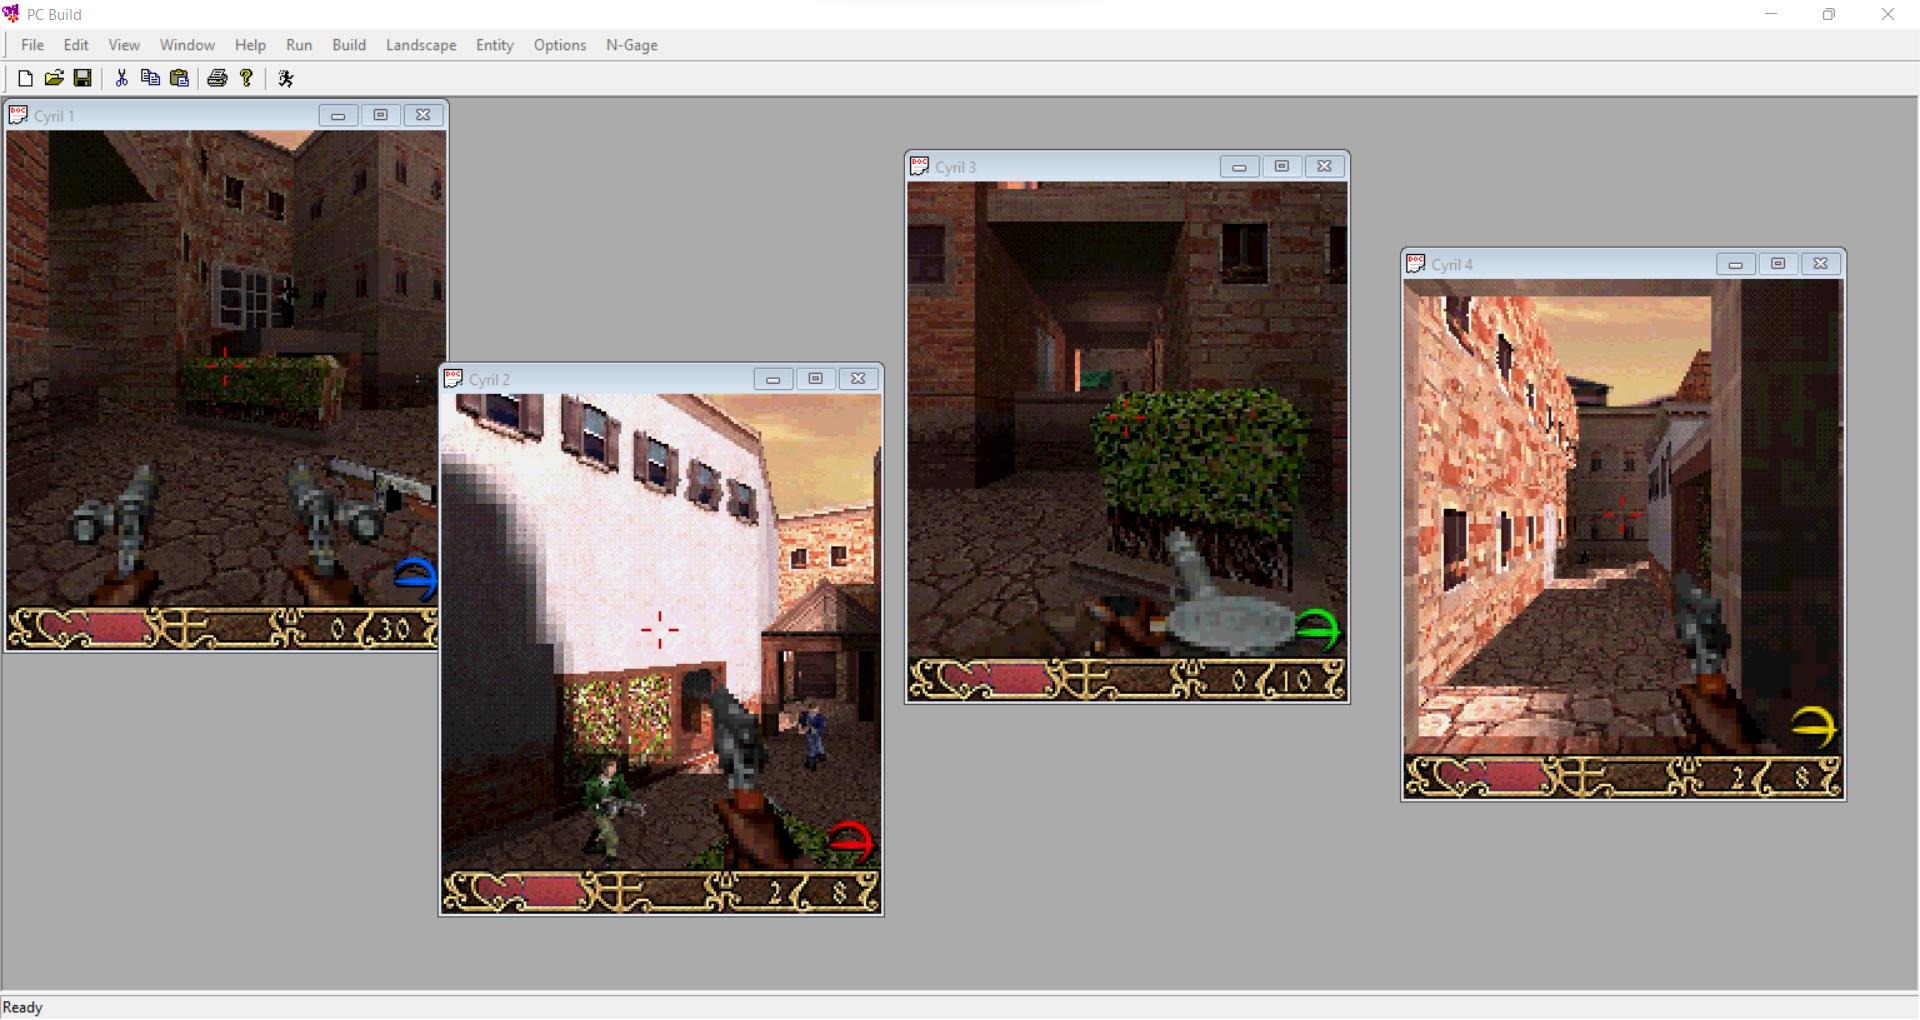Viewport: 1920px width, 1020px height.
Task: Open the Window menu
Action: point(187,45)
